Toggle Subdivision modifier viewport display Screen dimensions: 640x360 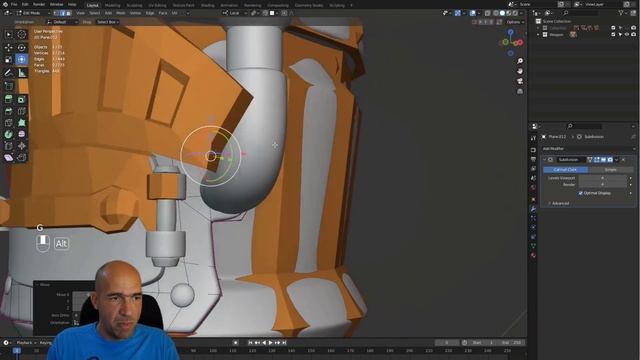[603, 160]
